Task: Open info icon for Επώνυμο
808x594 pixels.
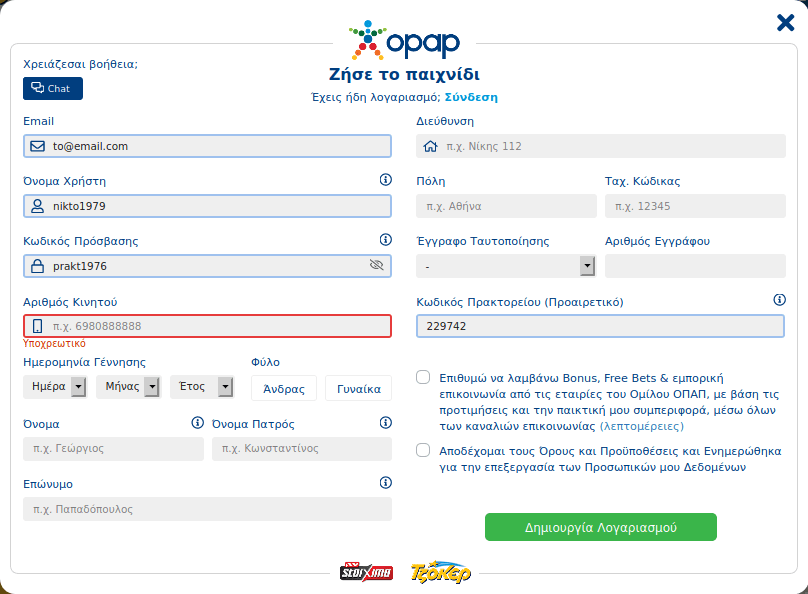Action: point(385,483)
